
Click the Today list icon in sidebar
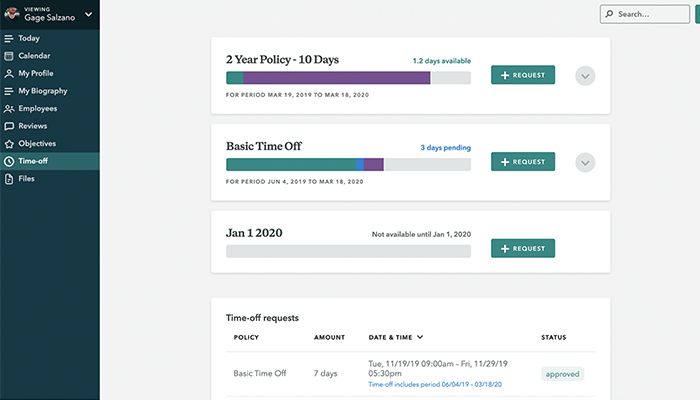(x=9, y=38)
